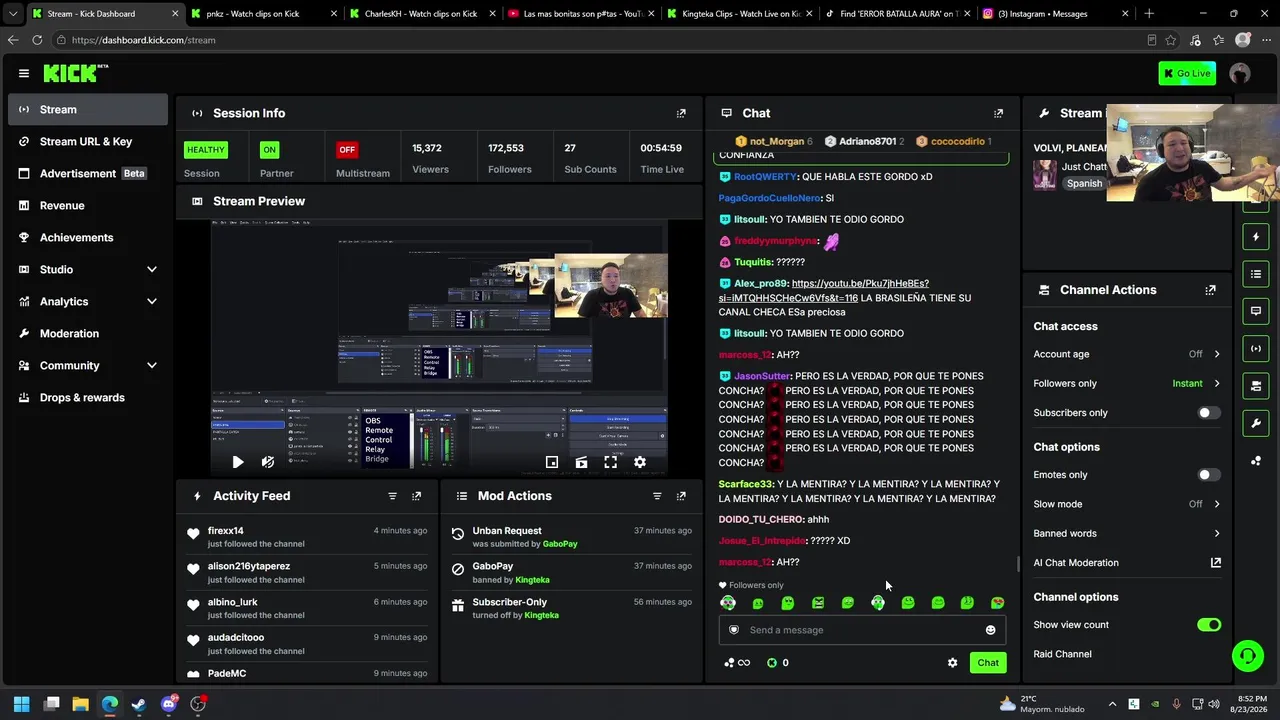The height and width of the screenshot is (720, 1280).
Task: Open Windows Start menu
Action: [22, 704]
